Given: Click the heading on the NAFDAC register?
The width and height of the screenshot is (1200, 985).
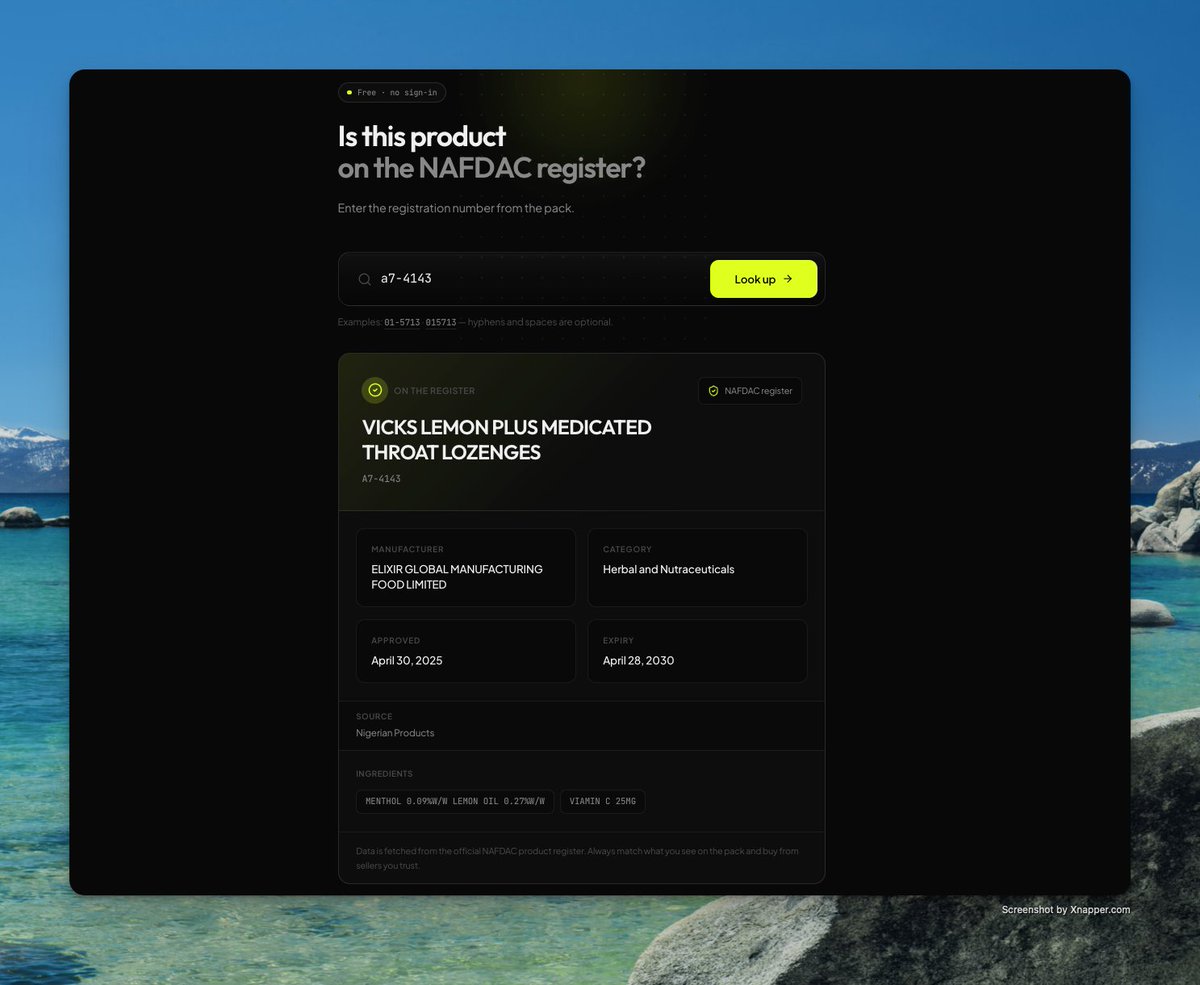Looking at the screenshot, I should pos(491,168).
